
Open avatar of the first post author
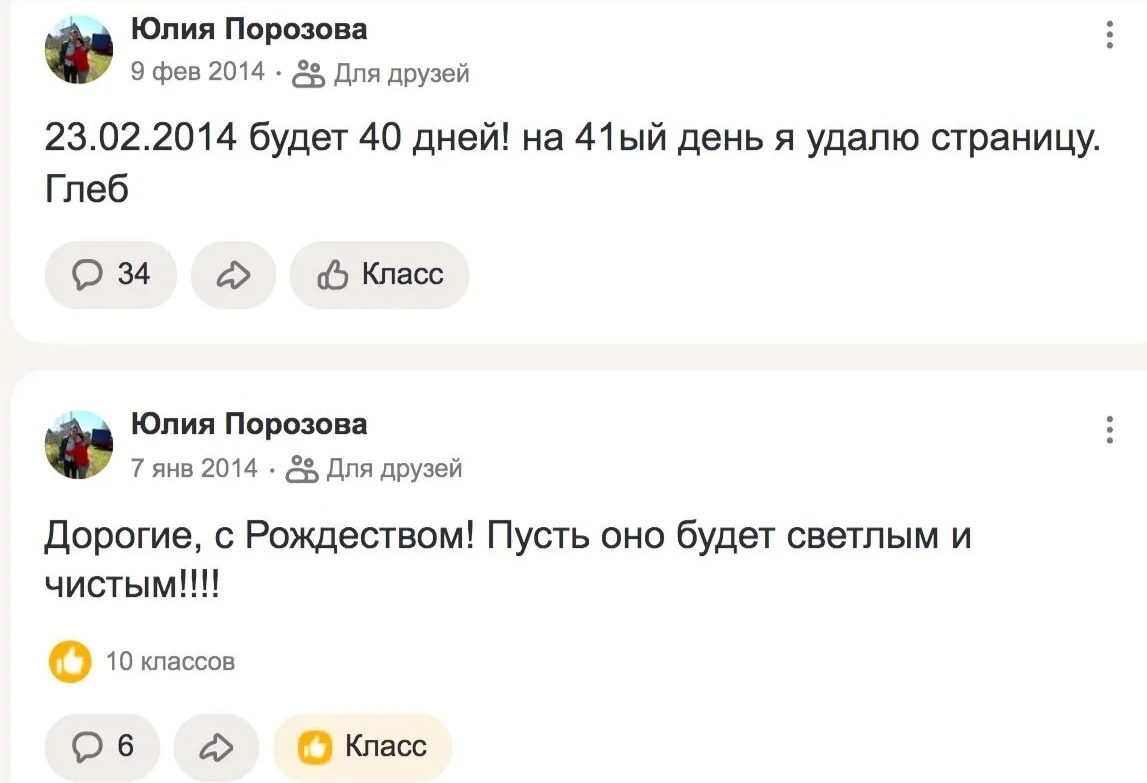point(79,49)
